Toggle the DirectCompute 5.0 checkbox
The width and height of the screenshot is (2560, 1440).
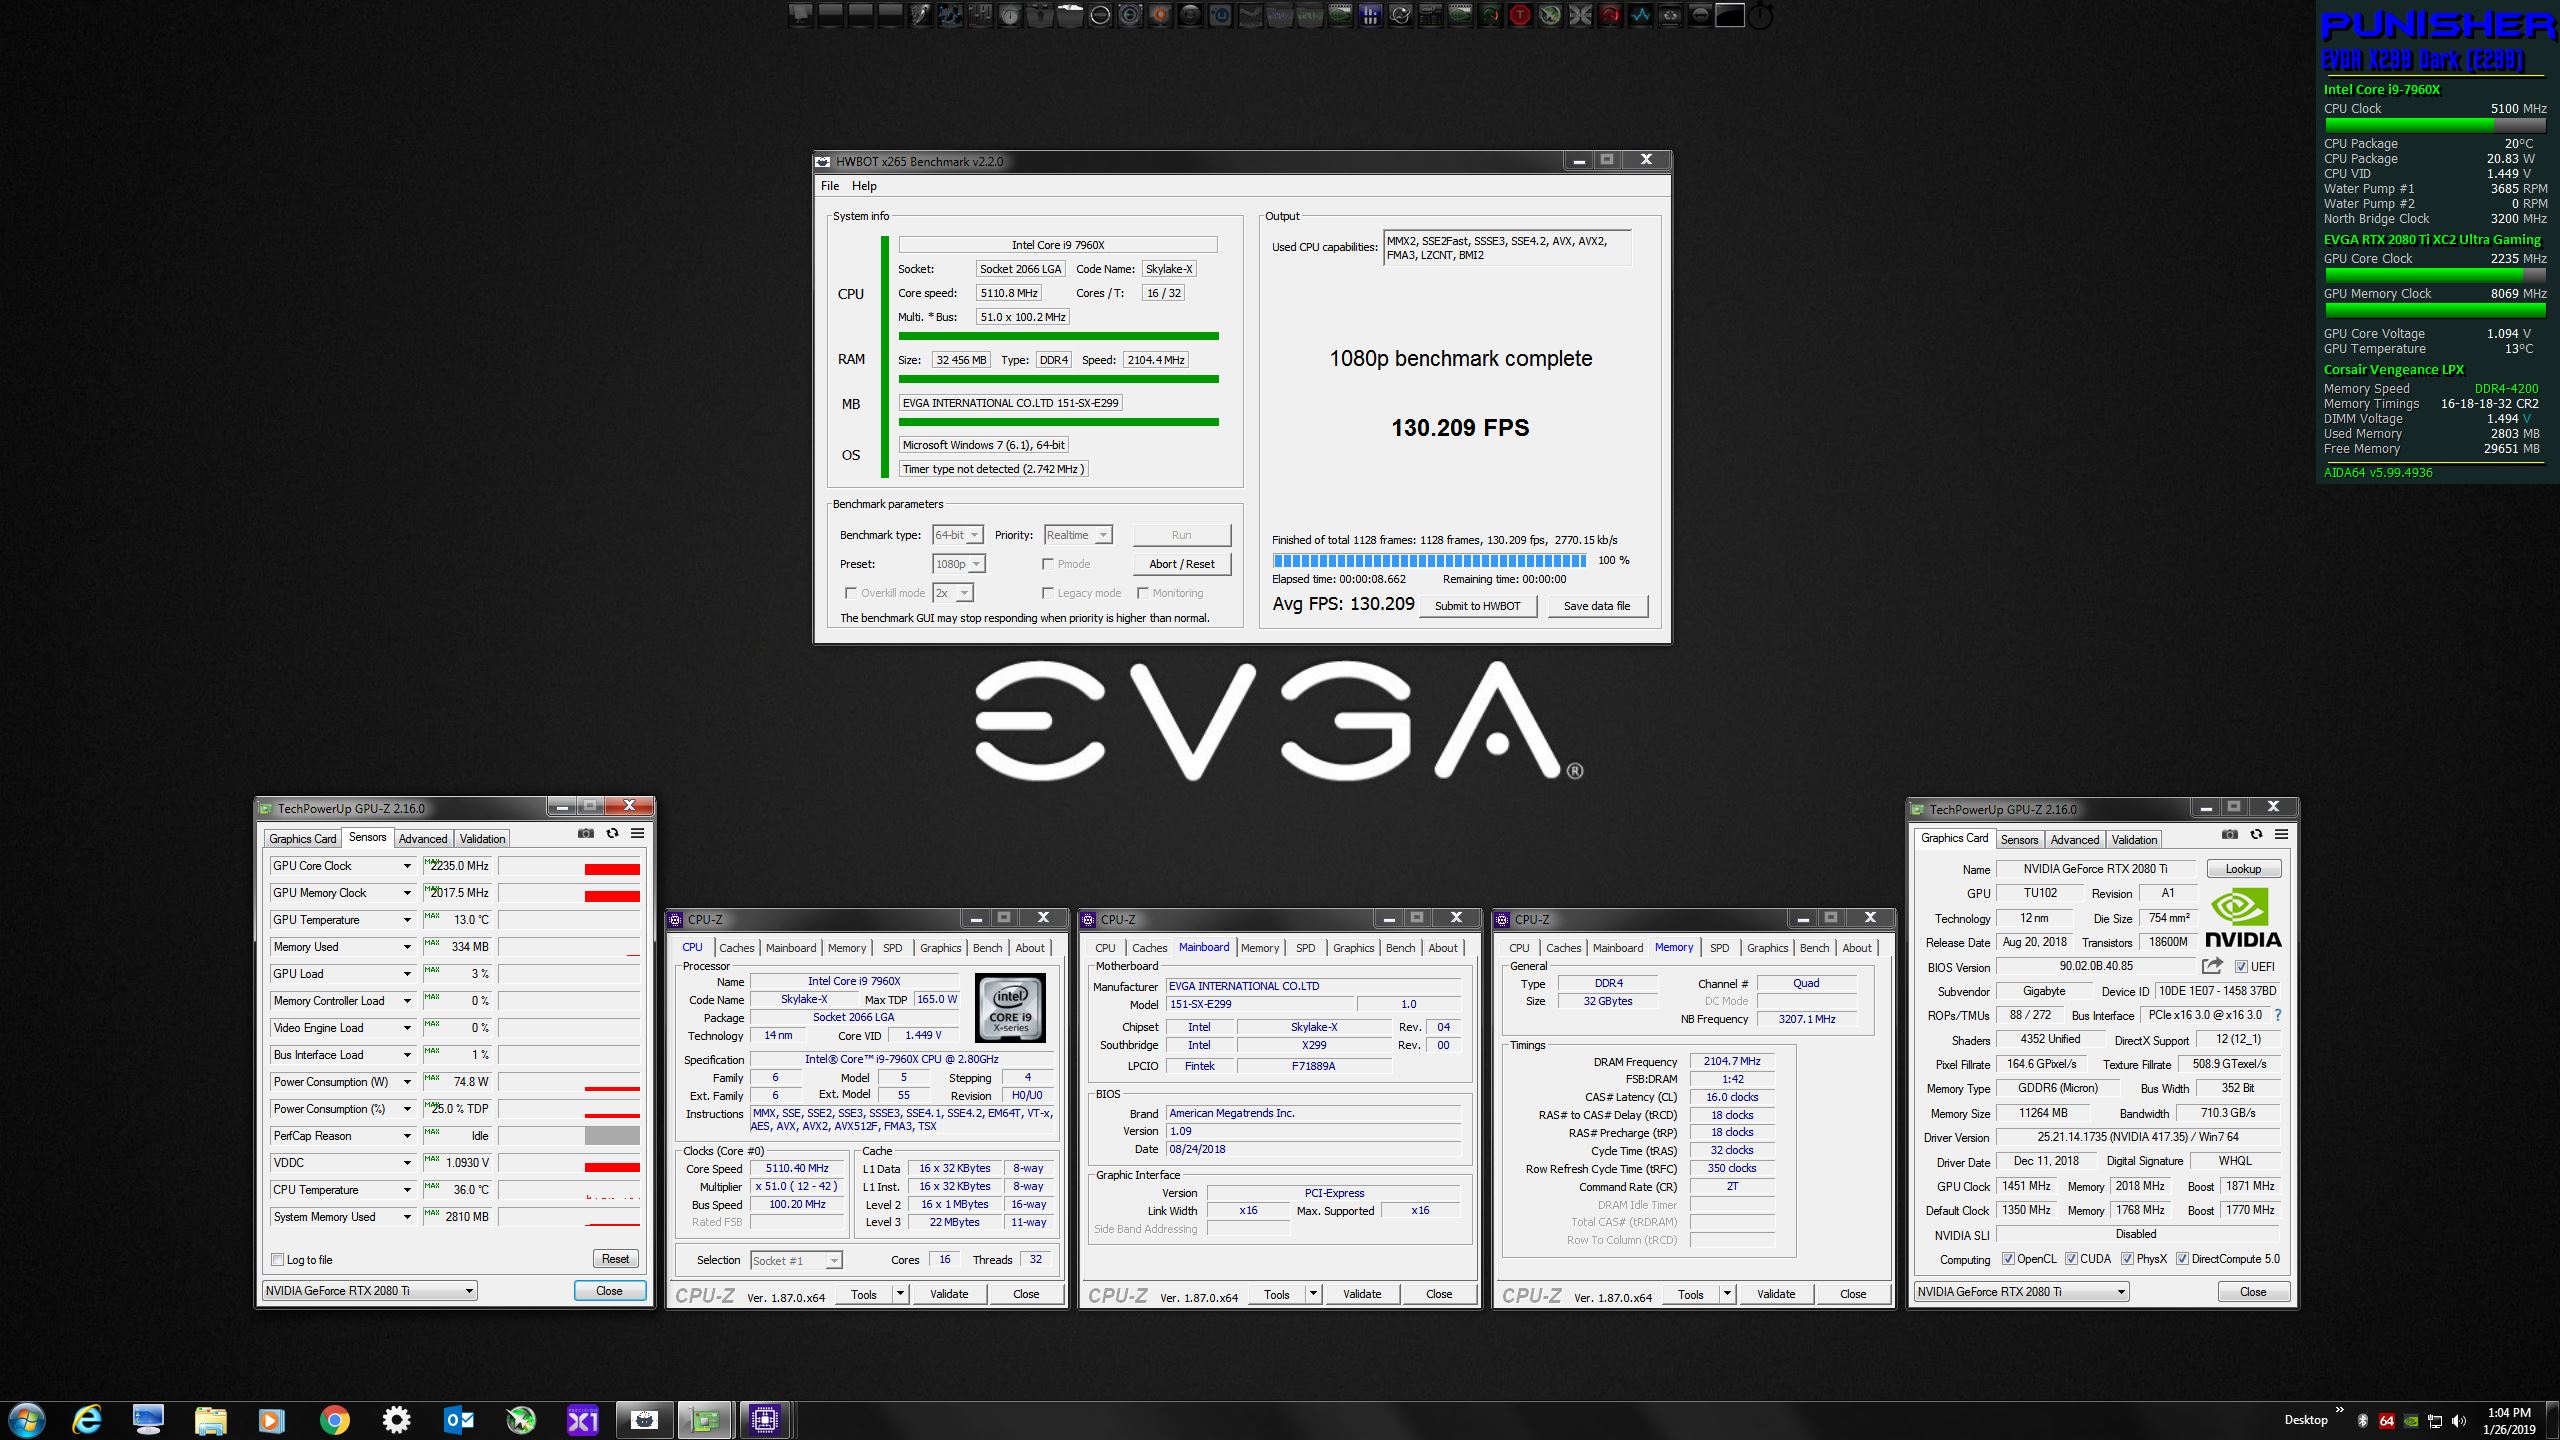2183,1259
